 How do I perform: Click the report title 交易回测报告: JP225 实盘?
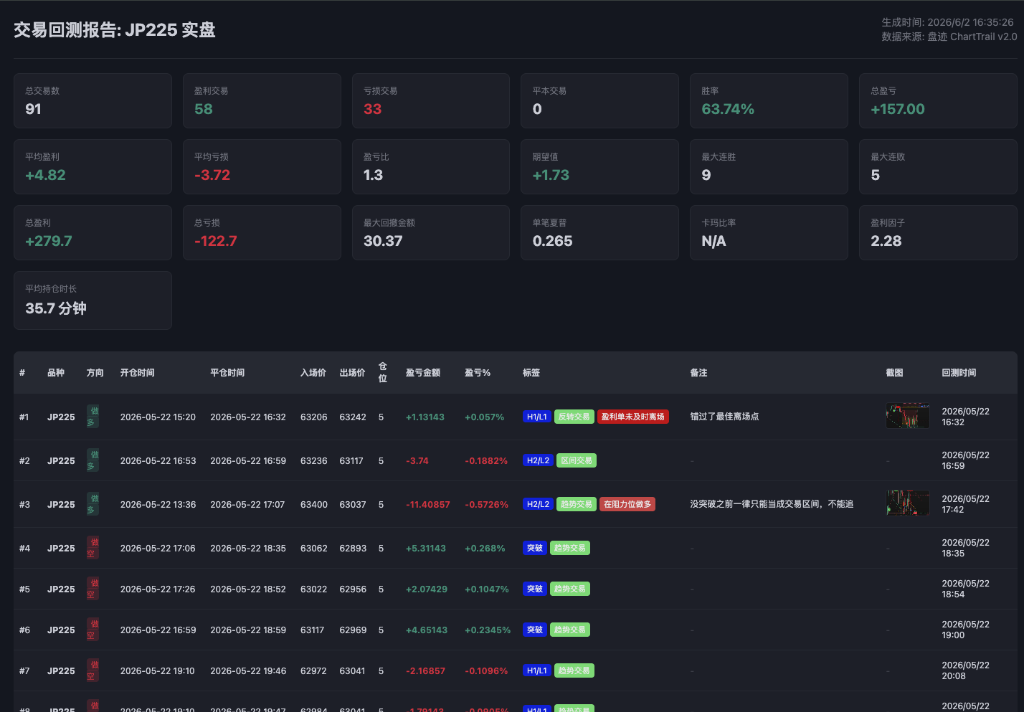[x=114, y=30]
